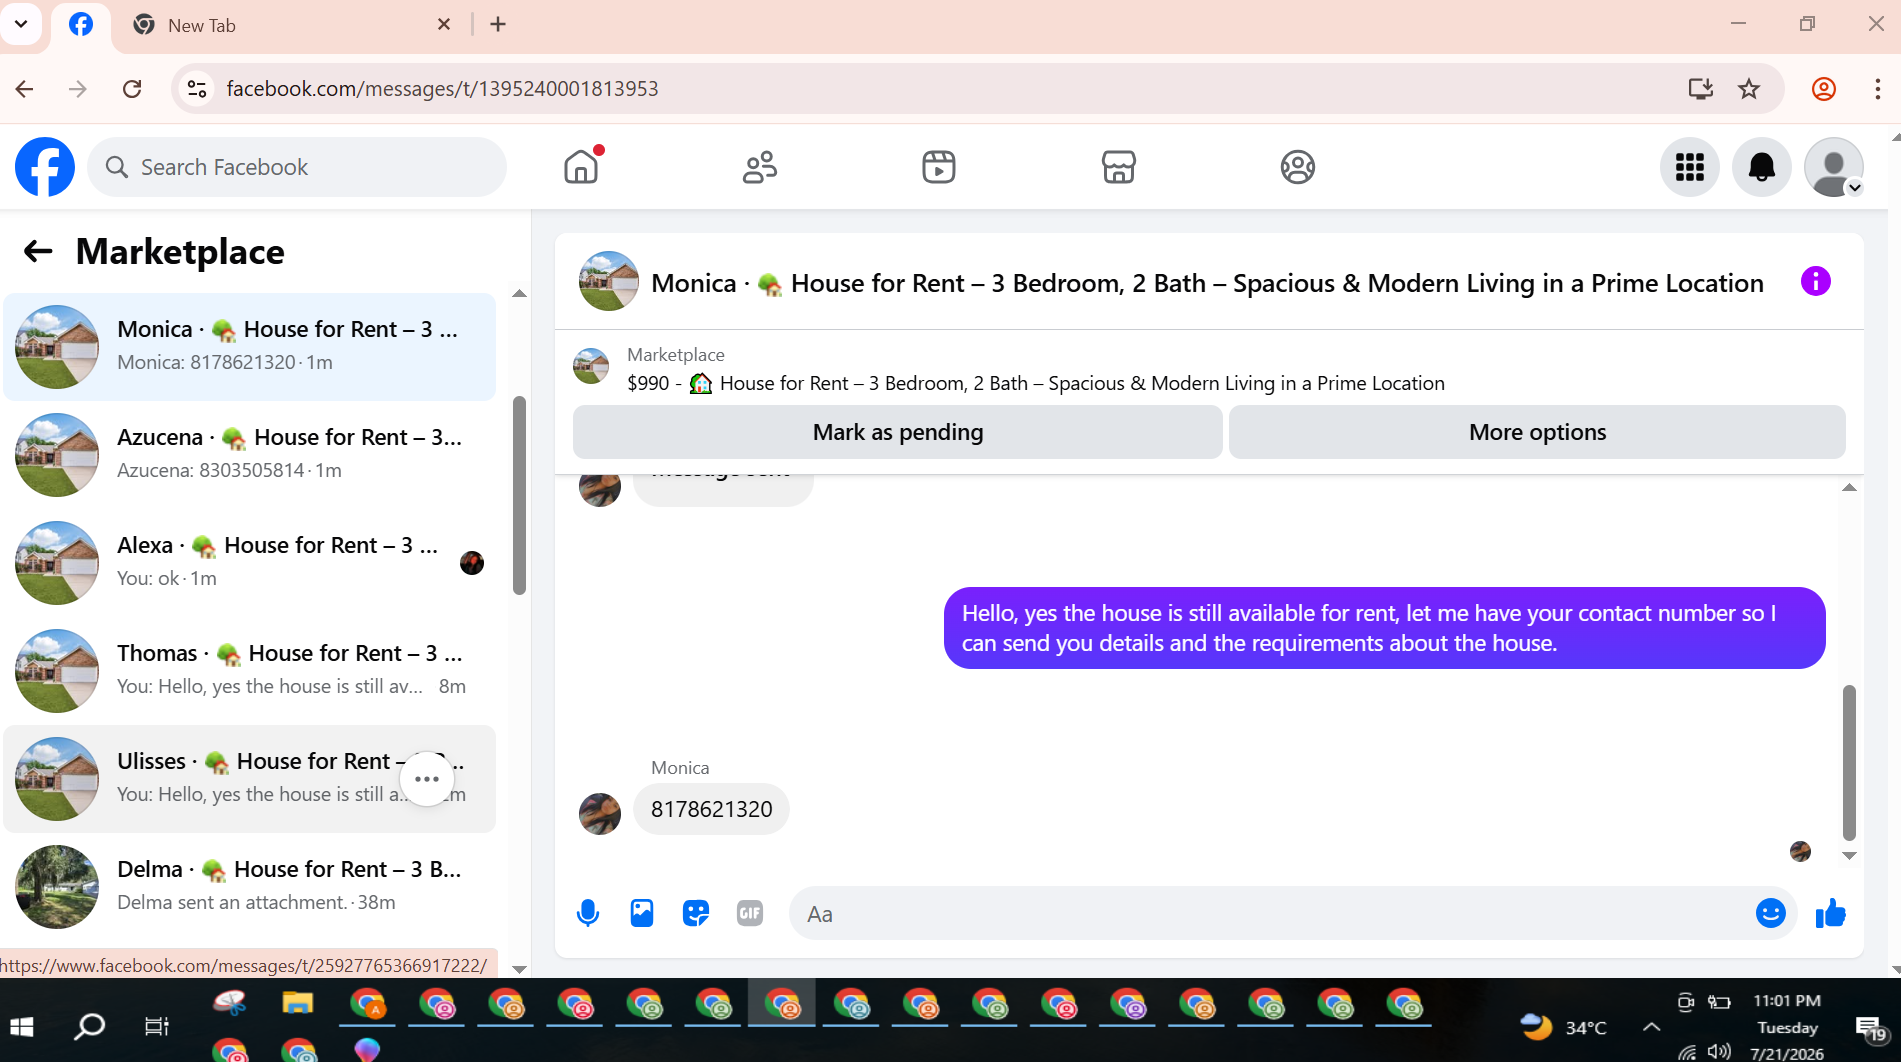Open a new browser tab

point(498,25)
